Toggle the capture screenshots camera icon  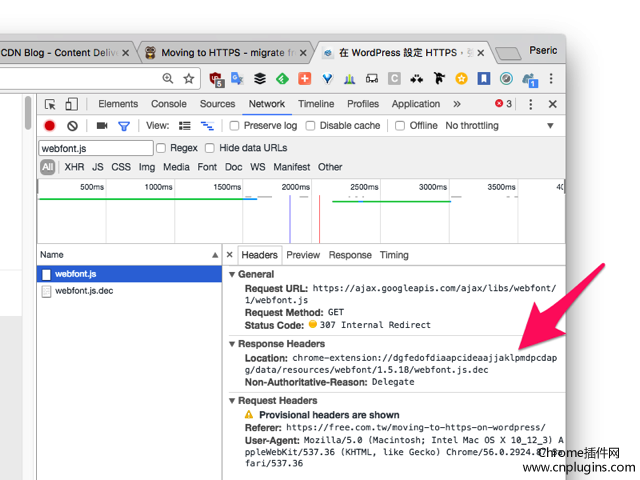coord(102,126)
